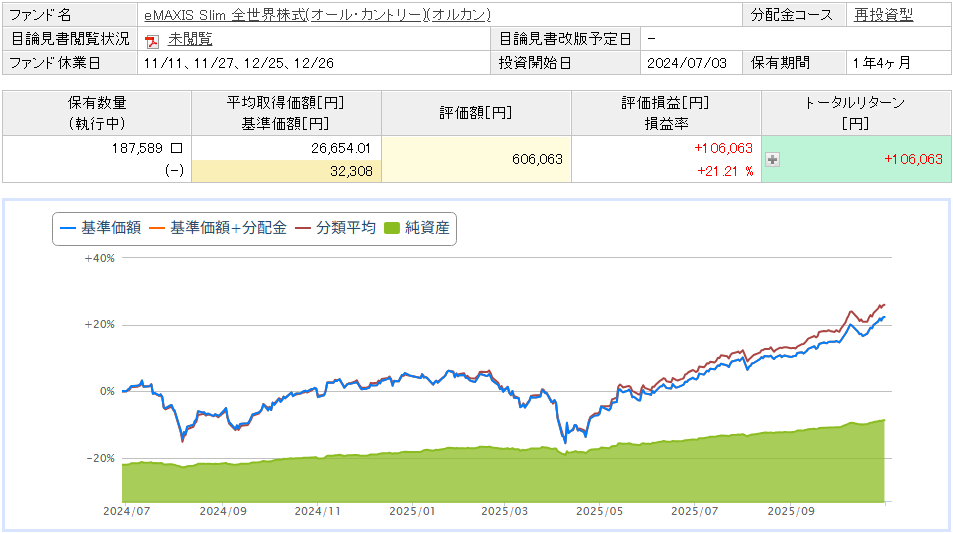Click the 再投資型 distribution course link
The image size is (953, 533).
point(884,15)
